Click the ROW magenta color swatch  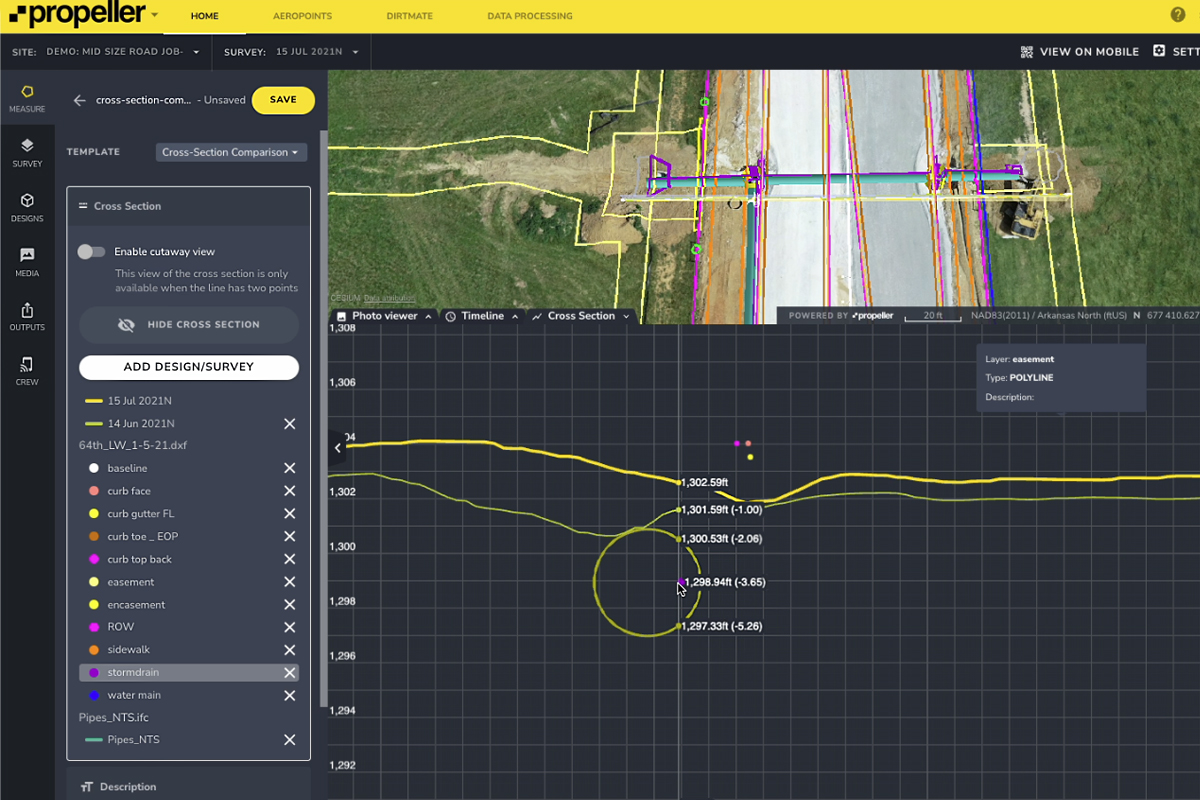(94, 627)
